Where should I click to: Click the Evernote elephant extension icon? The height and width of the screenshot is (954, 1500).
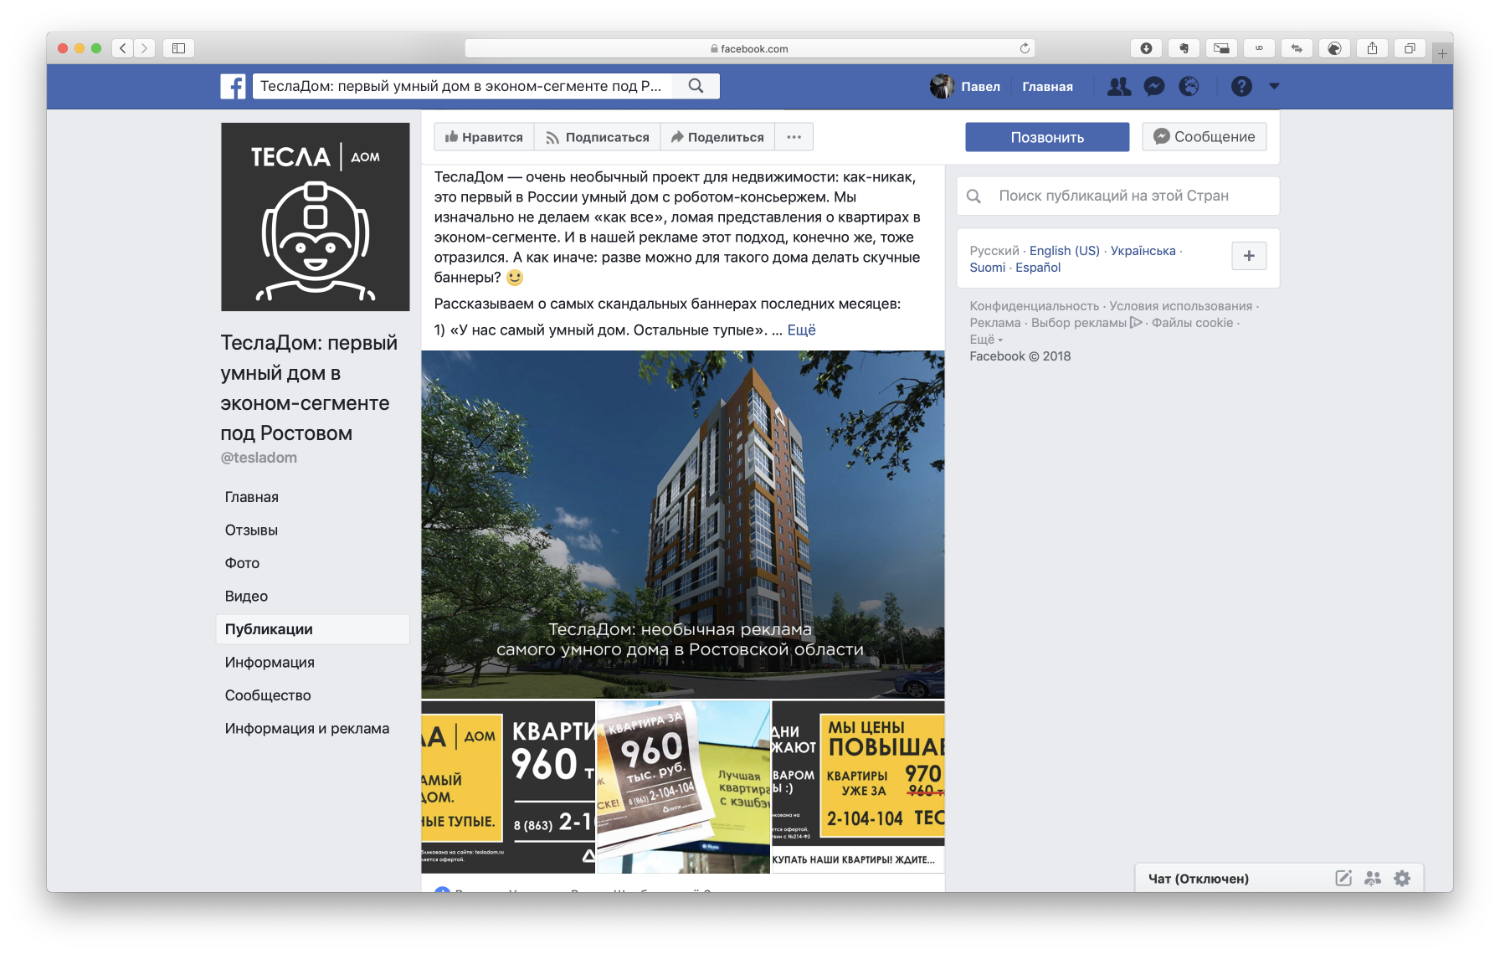(1184, 48)
